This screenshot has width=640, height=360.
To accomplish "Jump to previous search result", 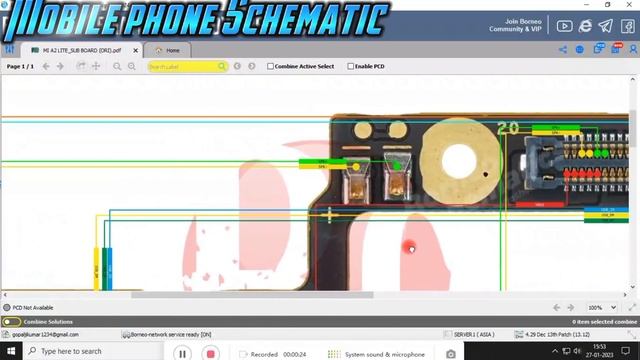I will point(237,66).
